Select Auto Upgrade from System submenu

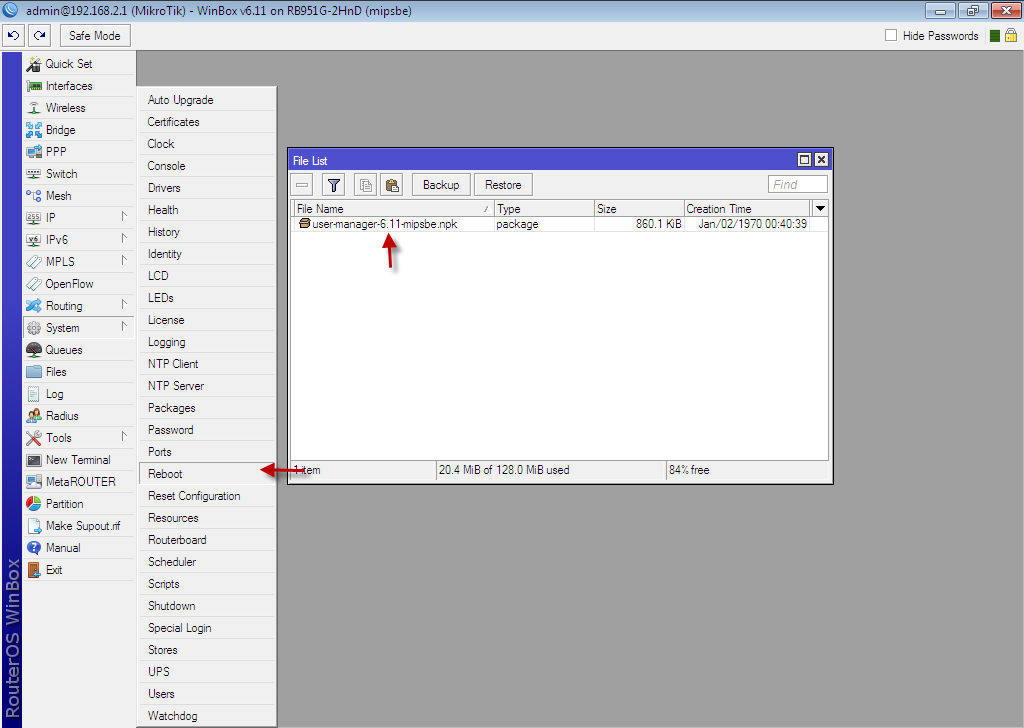(x=207, y=100)
